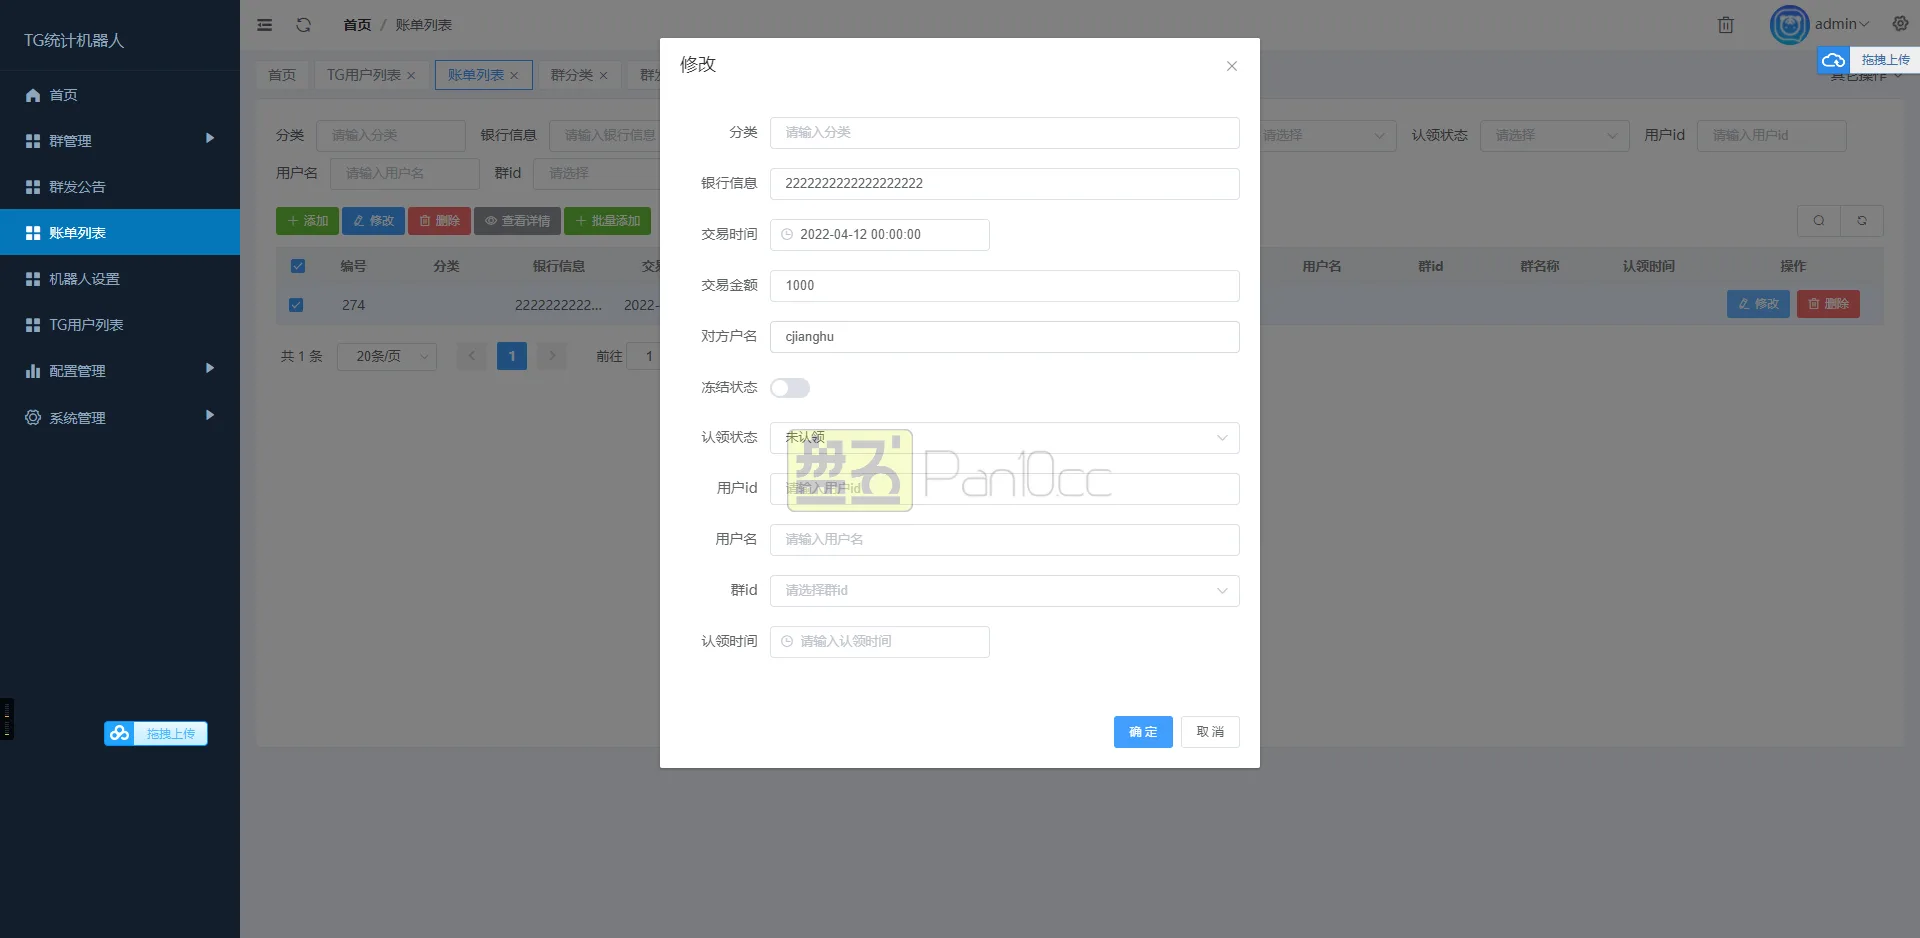Disable the 冻结状态 switch

pos(790,387)
